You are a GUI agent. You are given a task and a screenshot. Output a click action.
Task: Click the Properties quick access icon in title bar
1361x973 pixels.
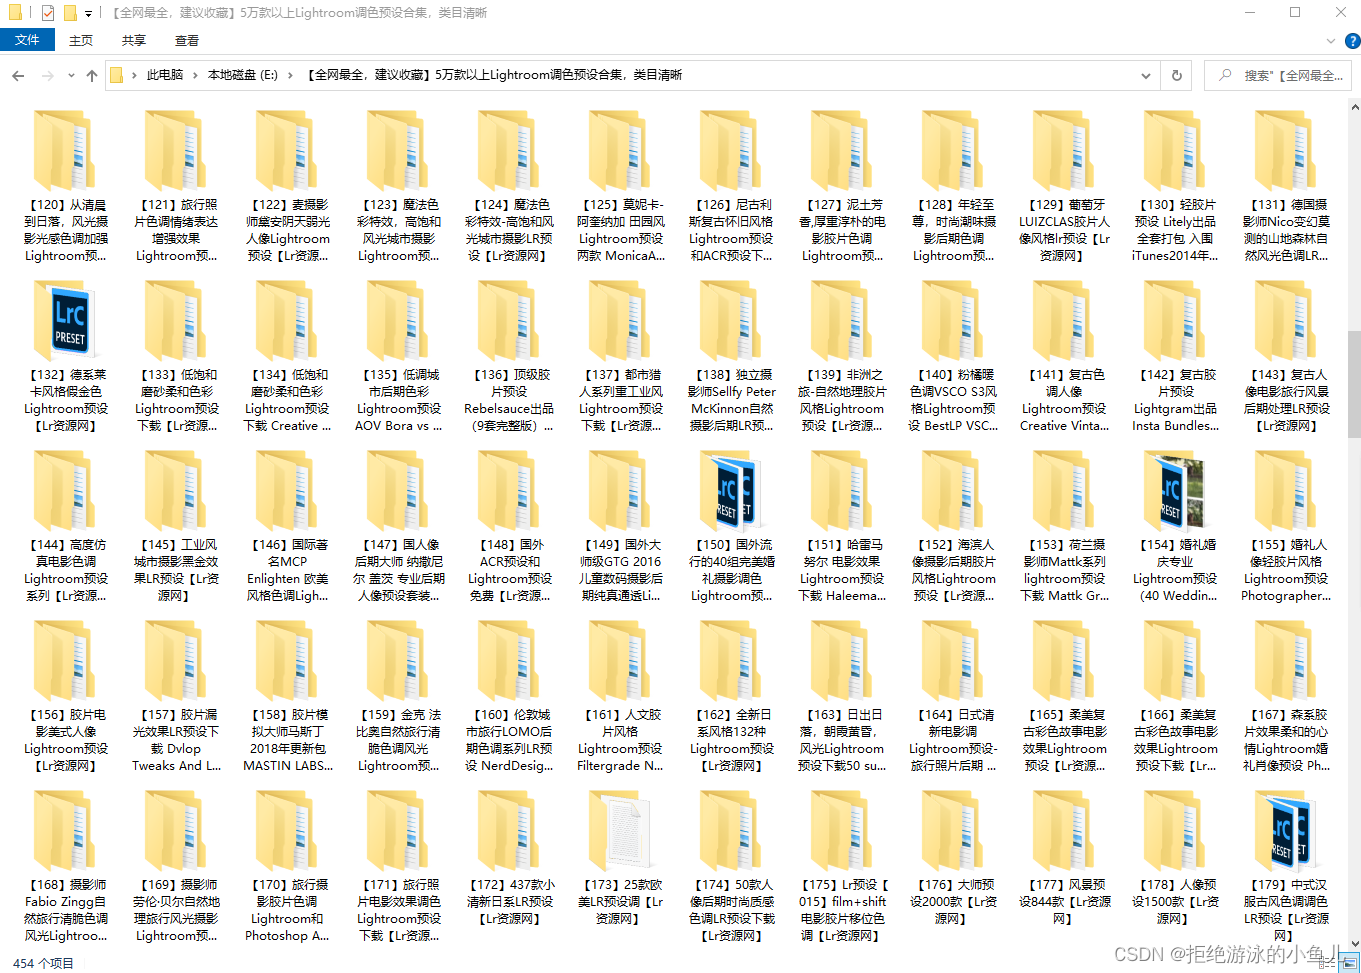click(x=47, y=13)
